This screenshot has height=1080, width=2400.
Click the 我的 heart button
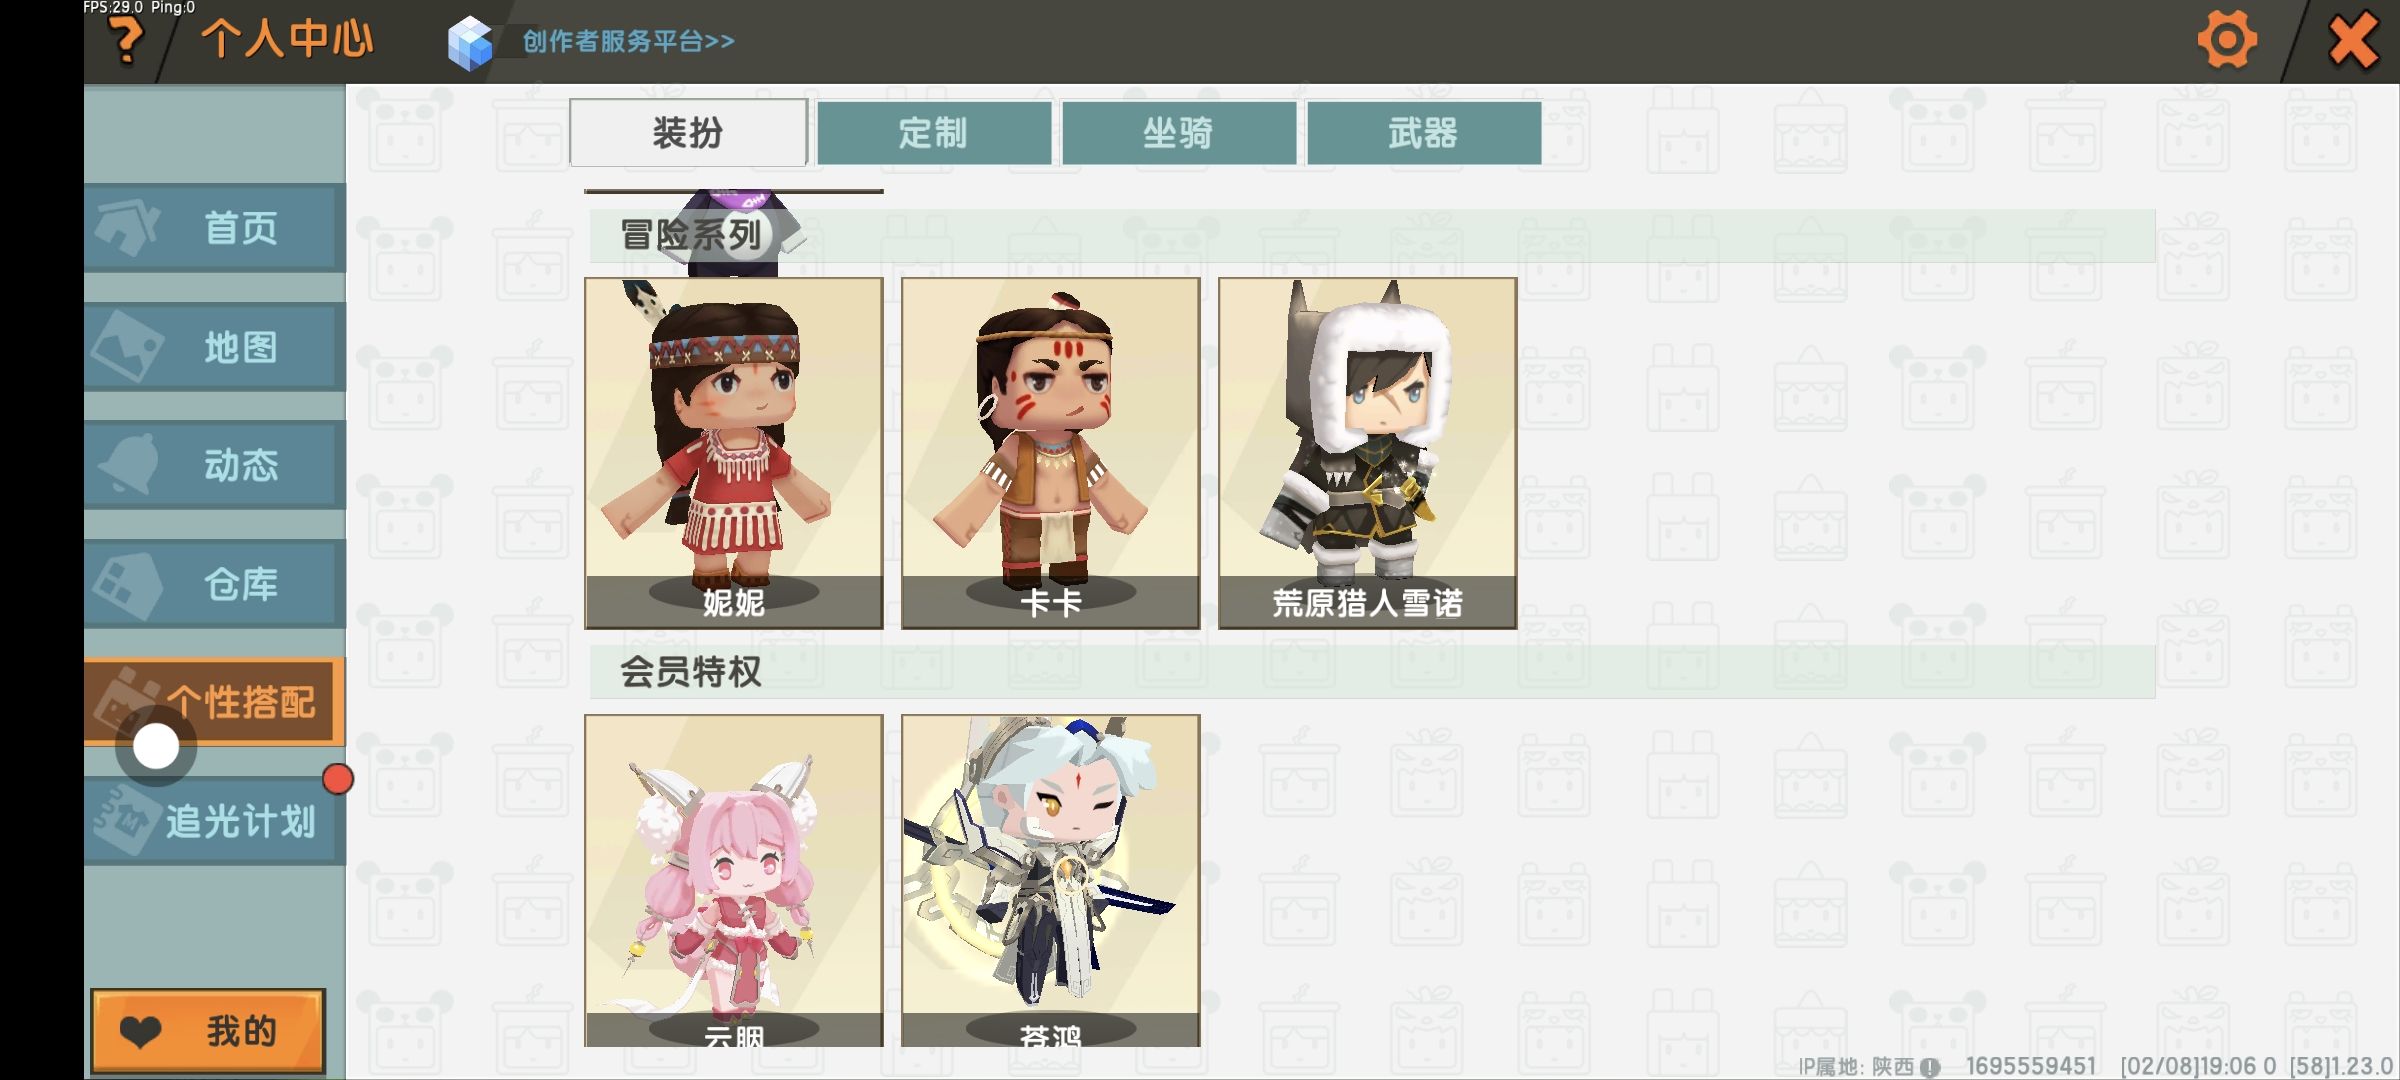(208, 1031)
